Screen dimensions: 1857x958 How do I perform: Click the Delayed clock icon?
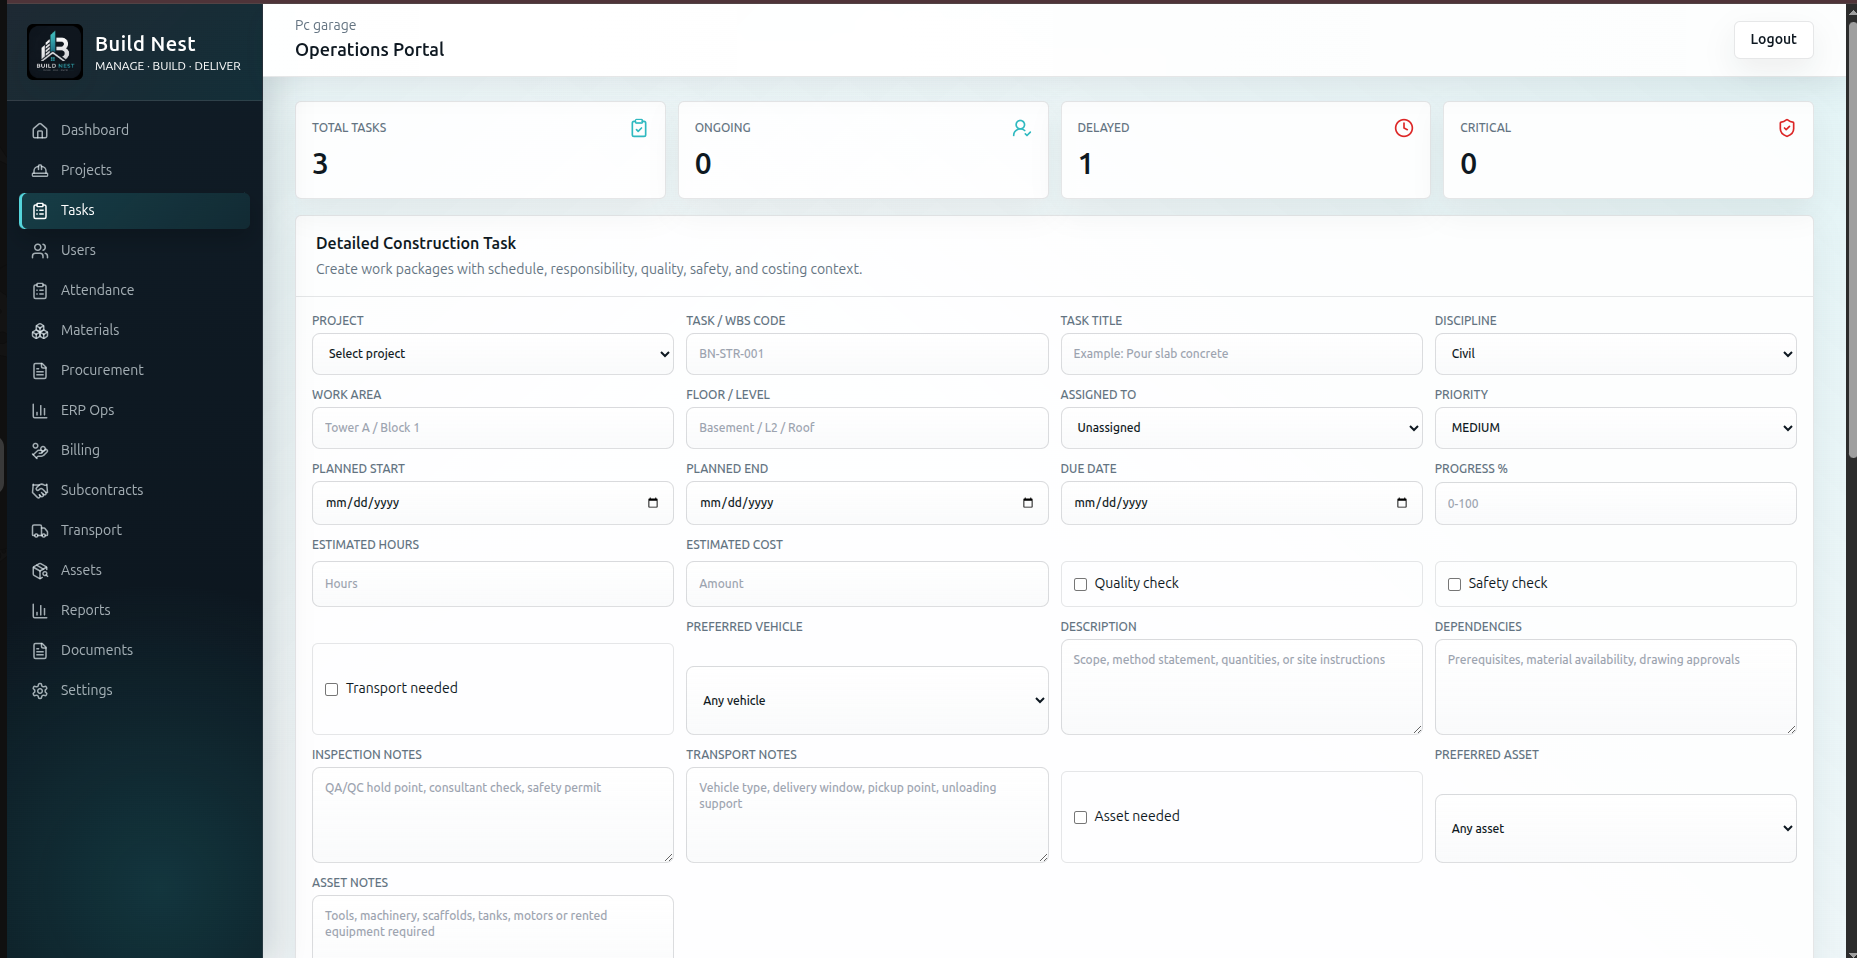click(x=1404, y=128)
